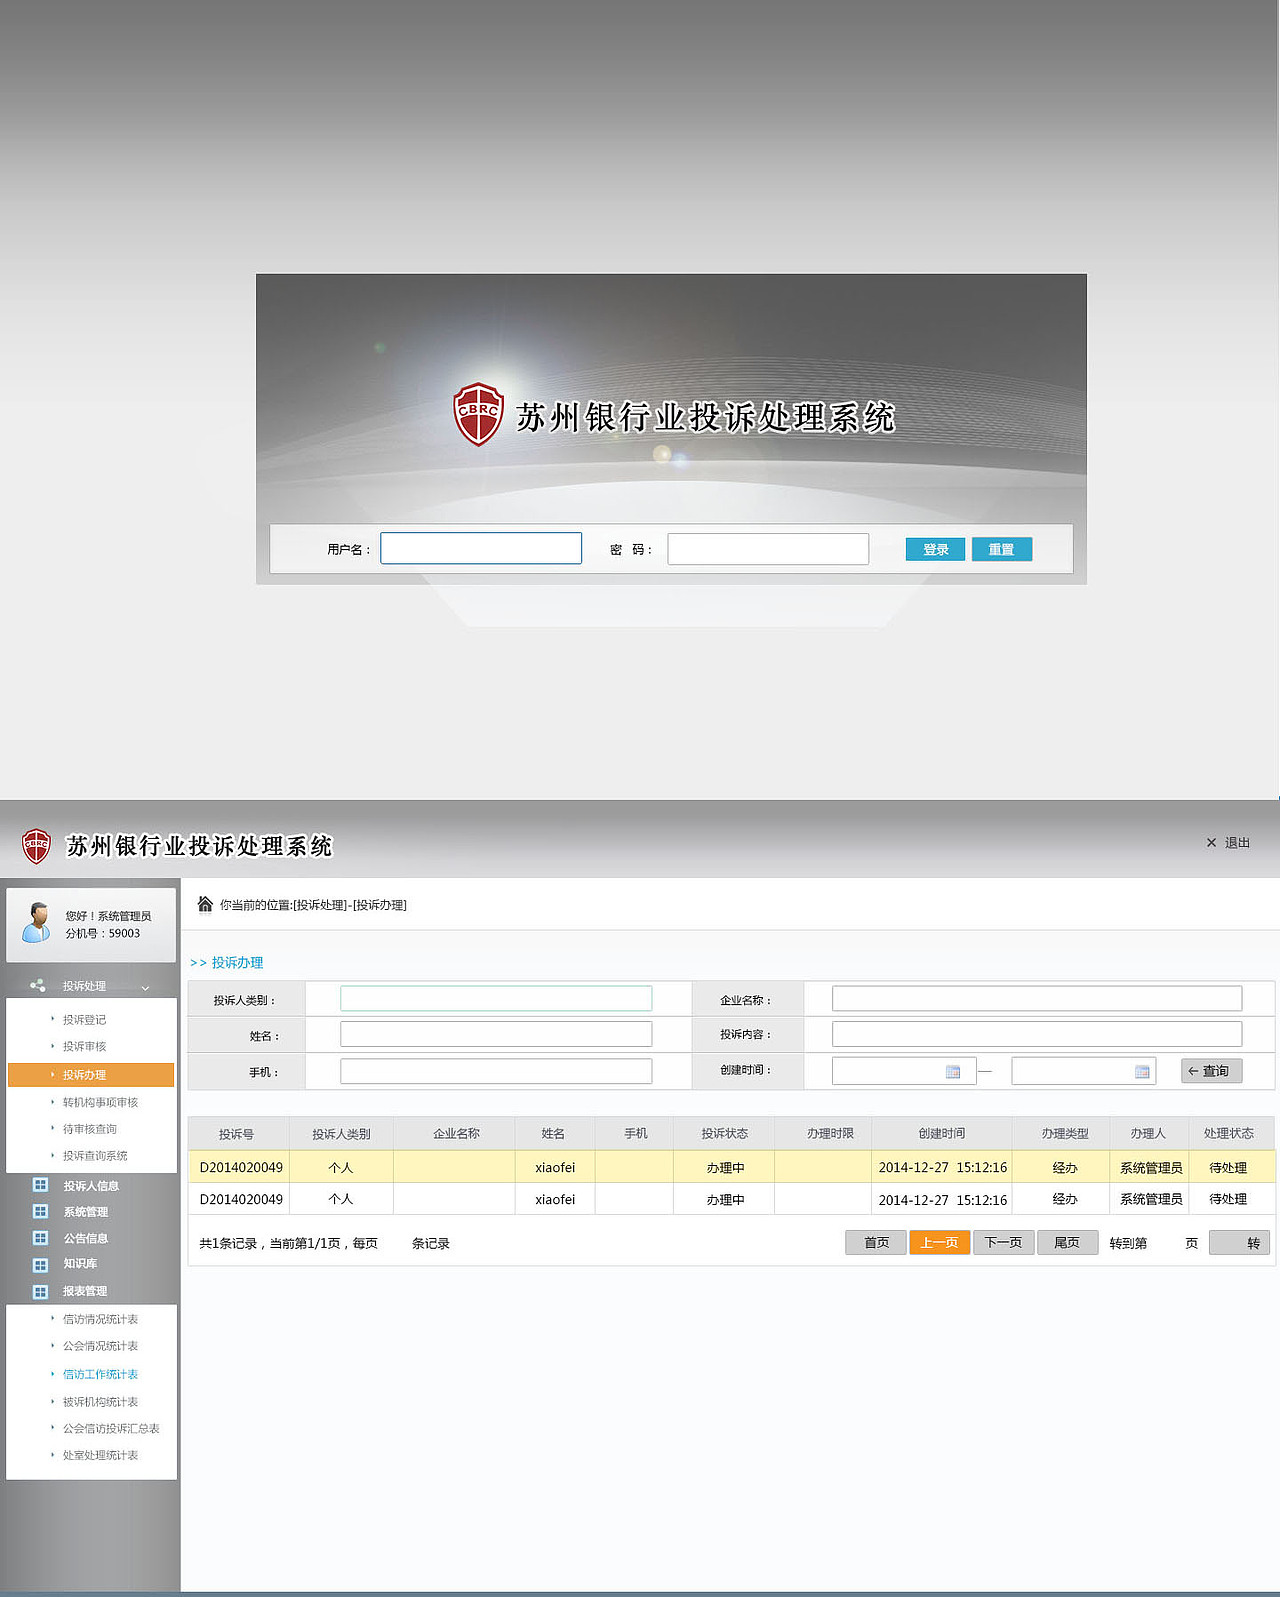This screenshot has height=1597, width=1280.
Task: Click the 手机 search input
Action: tap(496, 1071)
